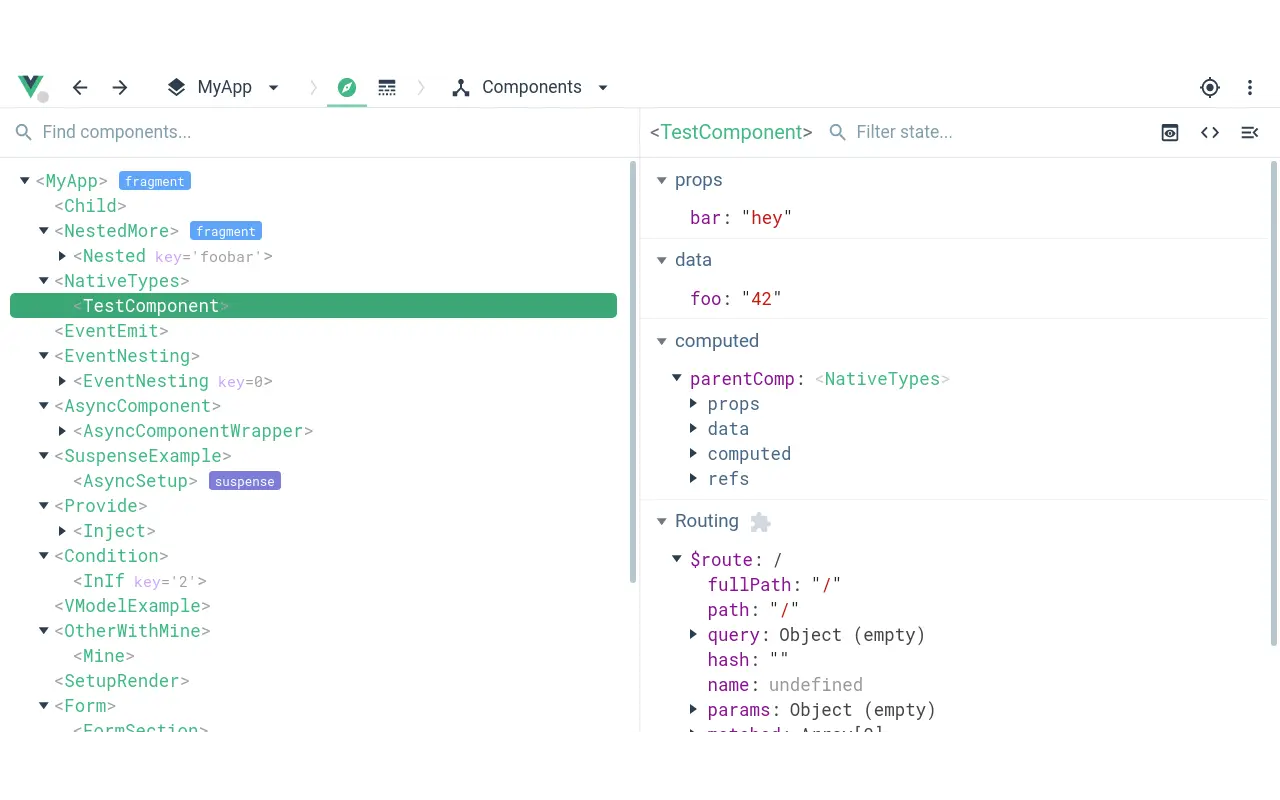Navigate forward with the right arrow
The image size is (1280, 800).
point(120,87)
